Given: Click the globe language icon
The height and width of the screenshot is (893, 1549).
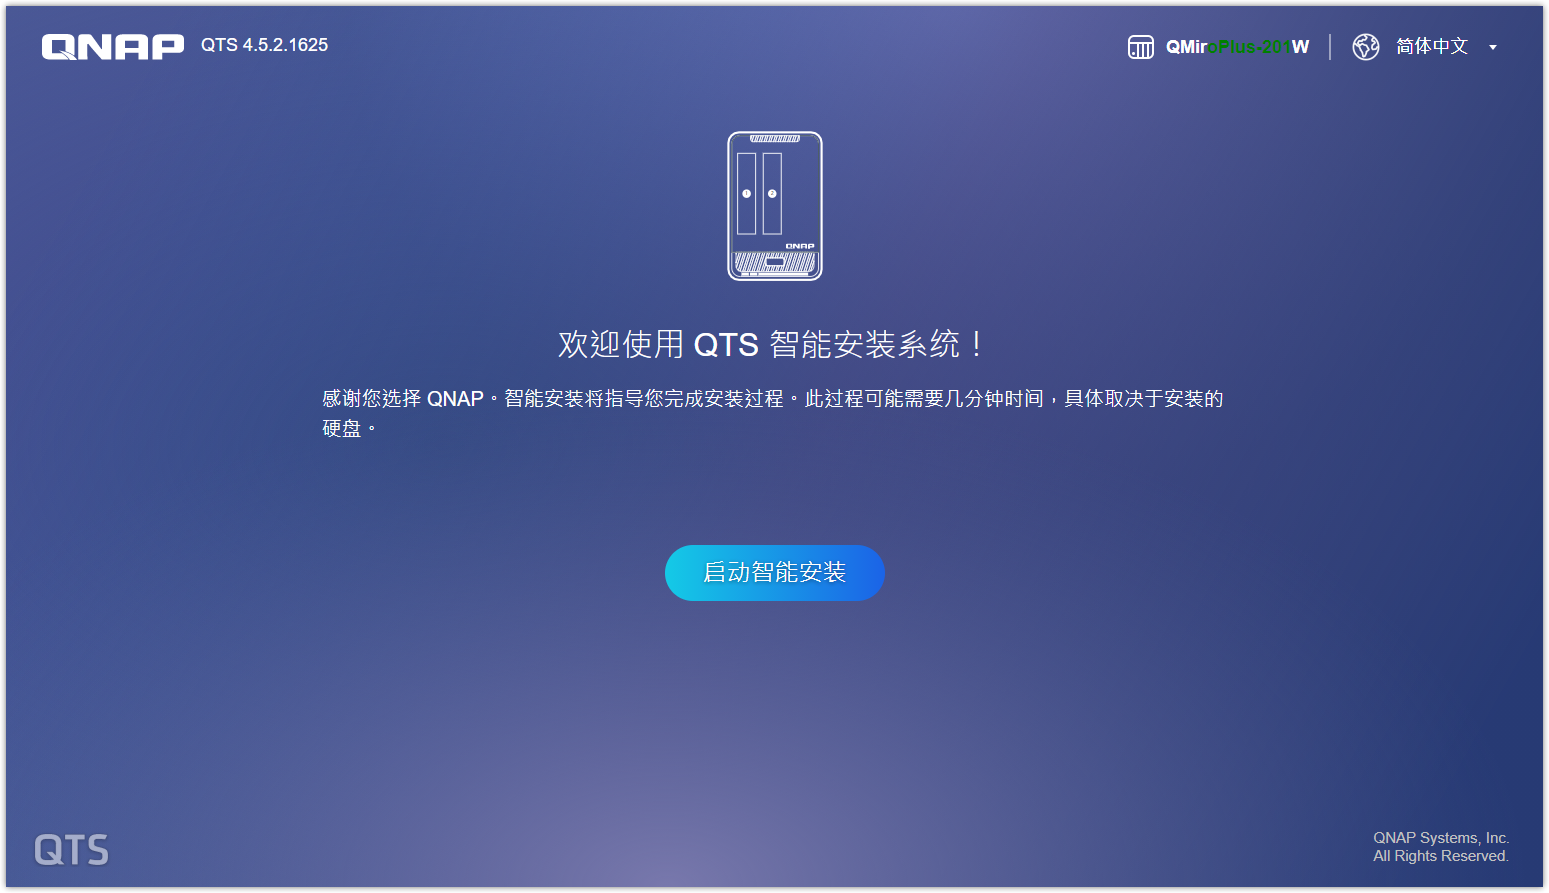Looking at the screenshot, I should tap(1366, 47).
